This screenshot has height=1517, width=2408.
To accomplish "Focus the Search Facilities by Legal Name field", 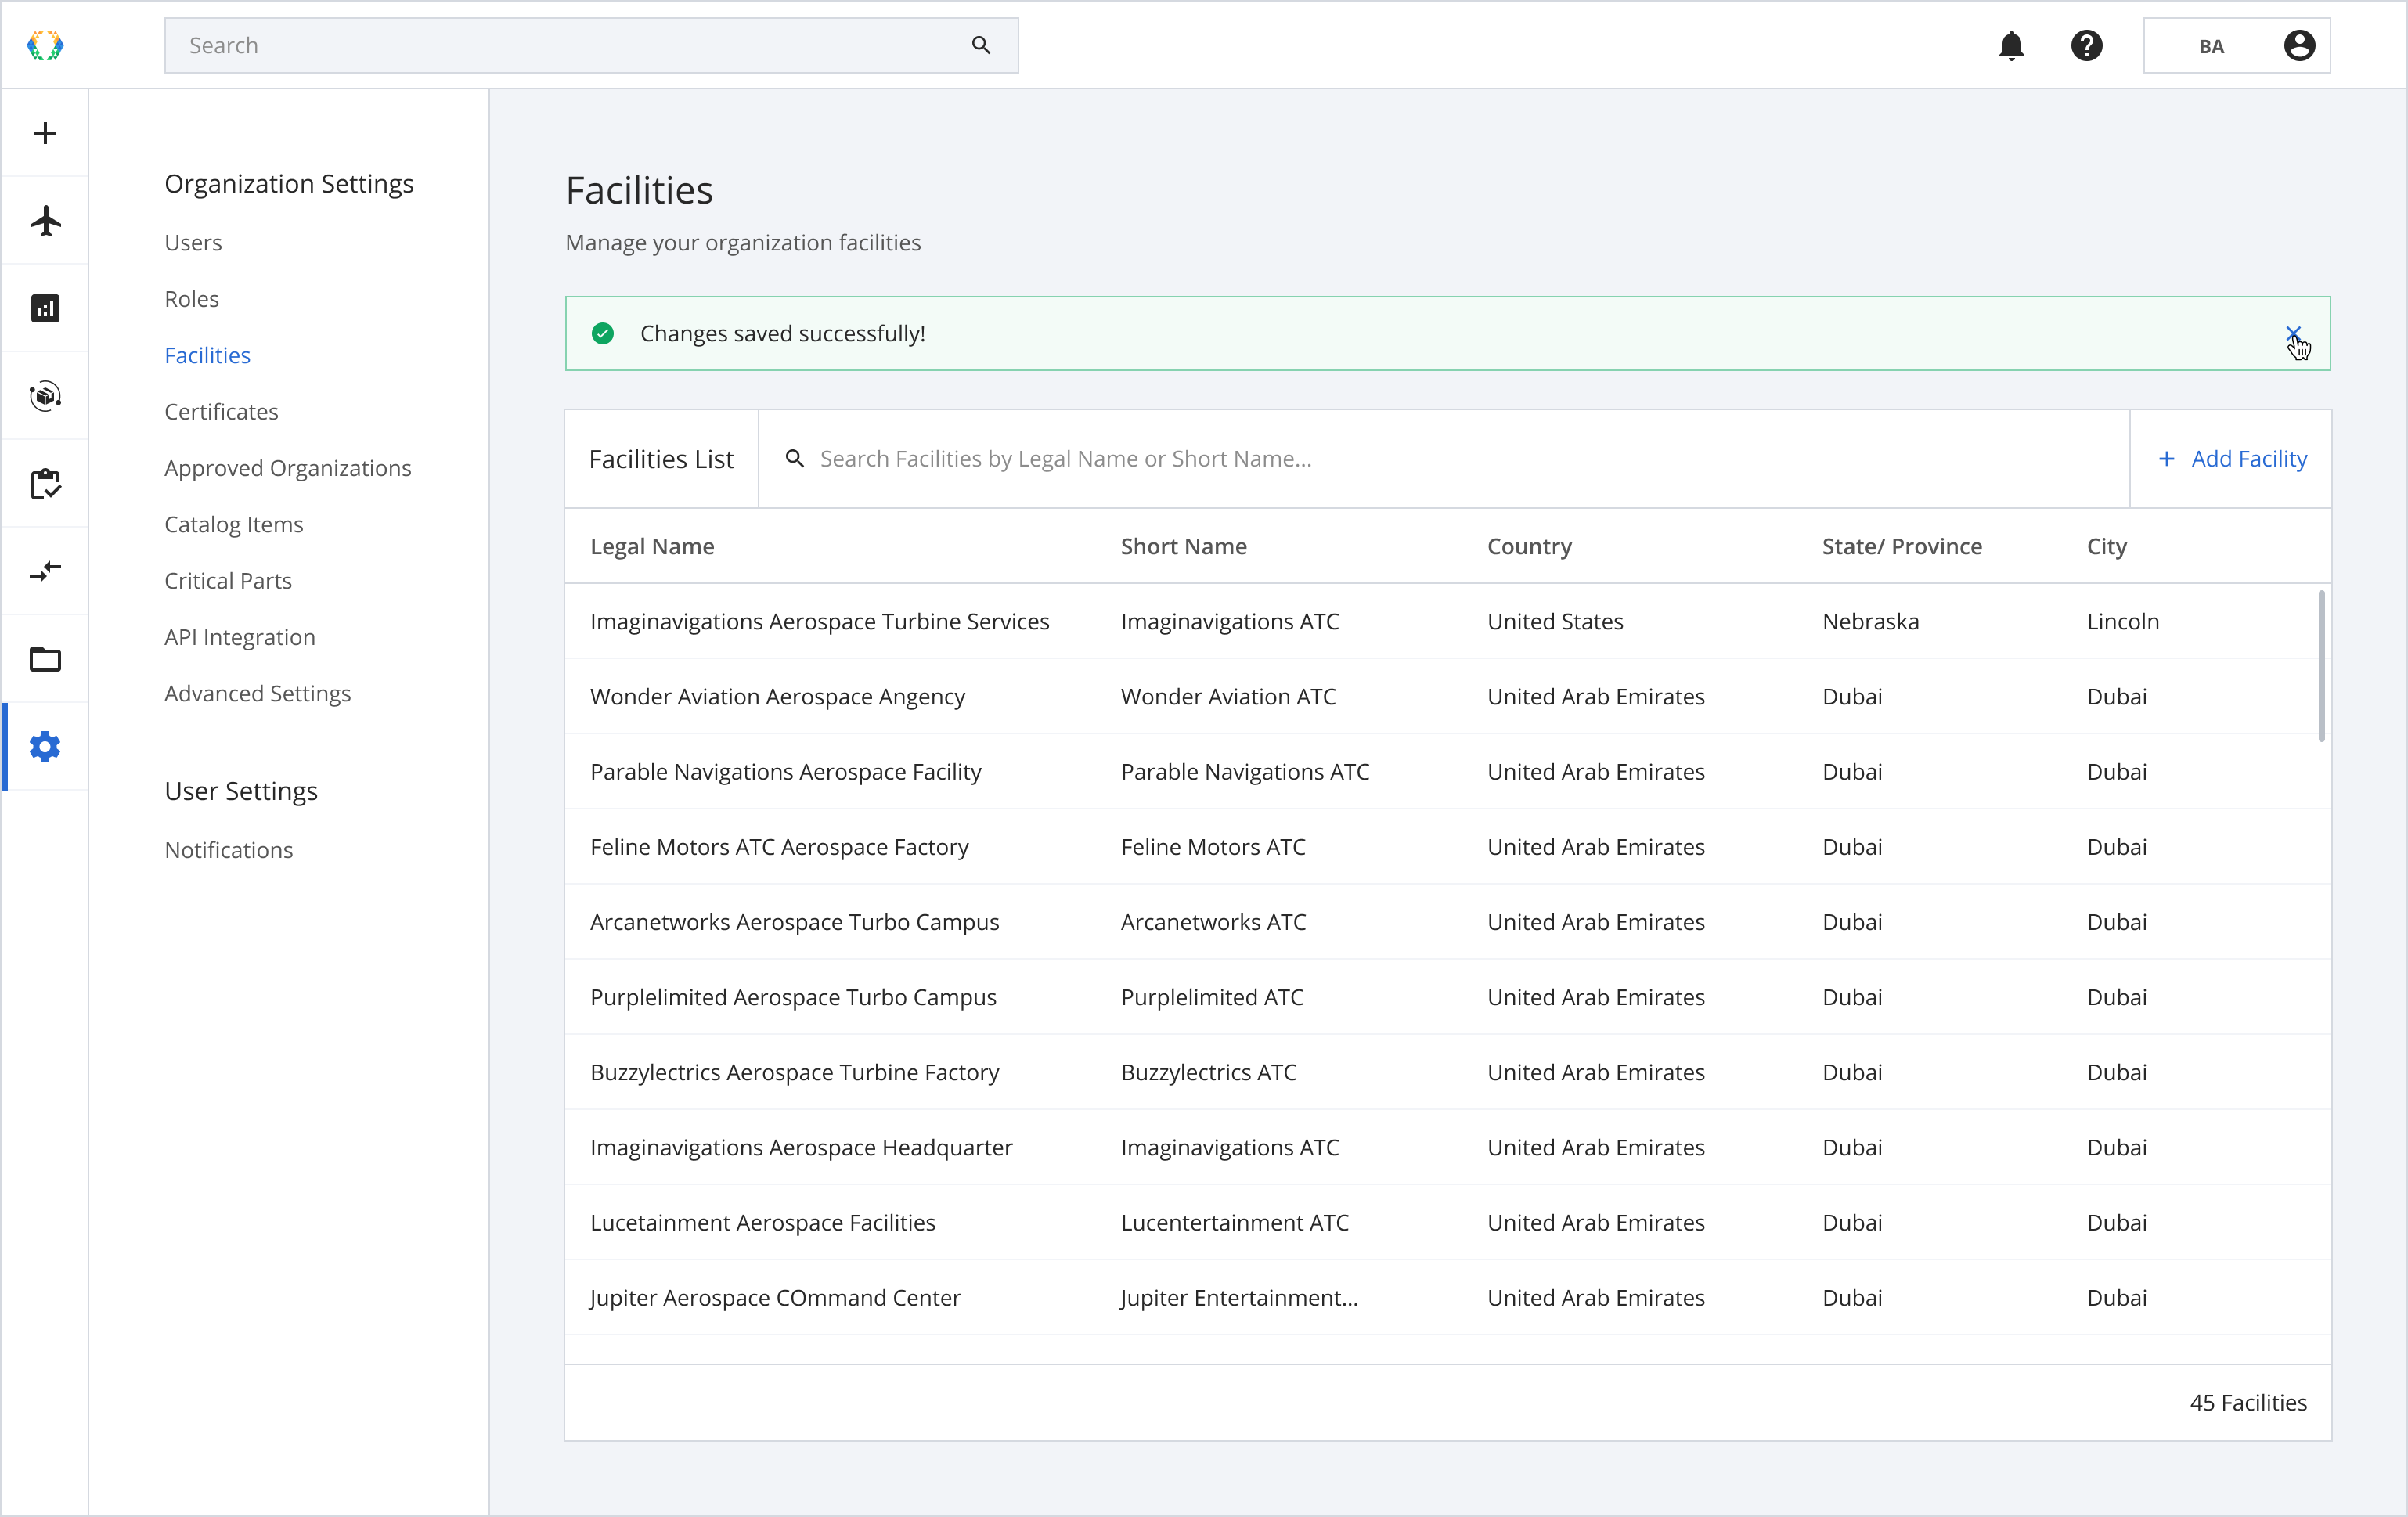I will [1444, 459].
